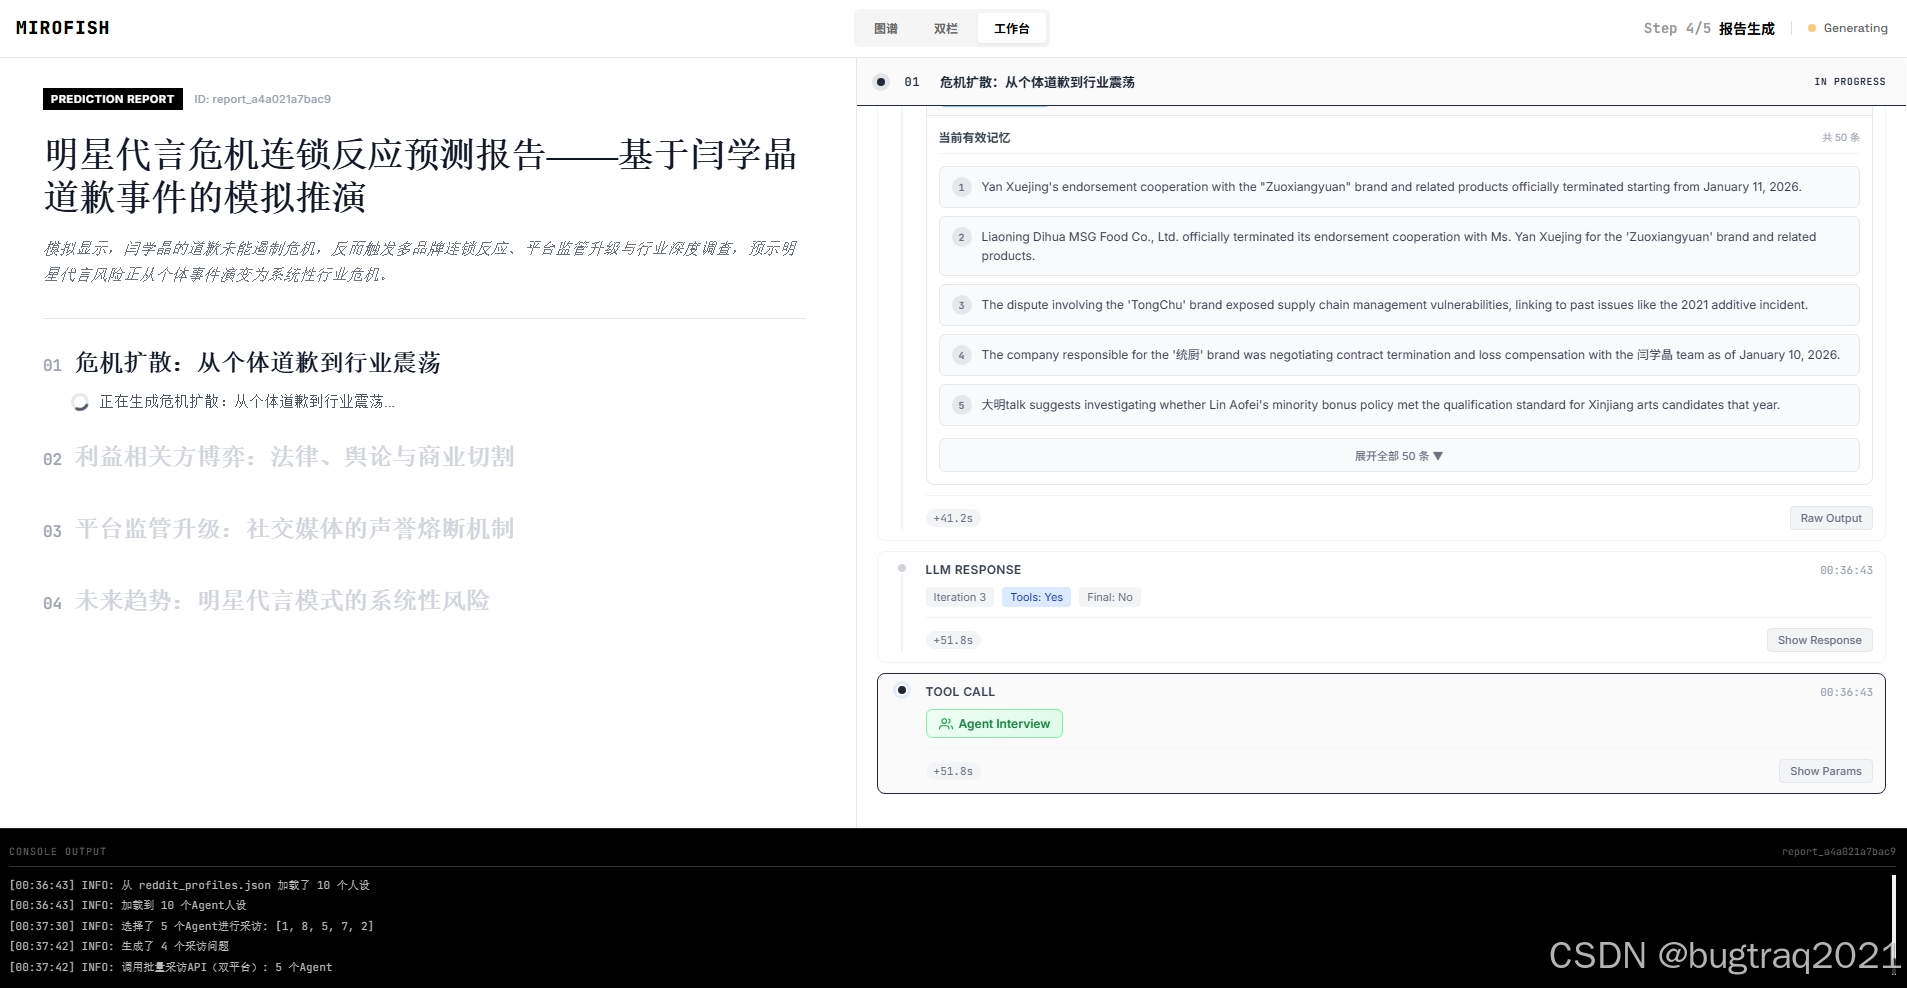Click the TOOL CALL timeline dot
The image size is (1907, 988).
point(902,690)
